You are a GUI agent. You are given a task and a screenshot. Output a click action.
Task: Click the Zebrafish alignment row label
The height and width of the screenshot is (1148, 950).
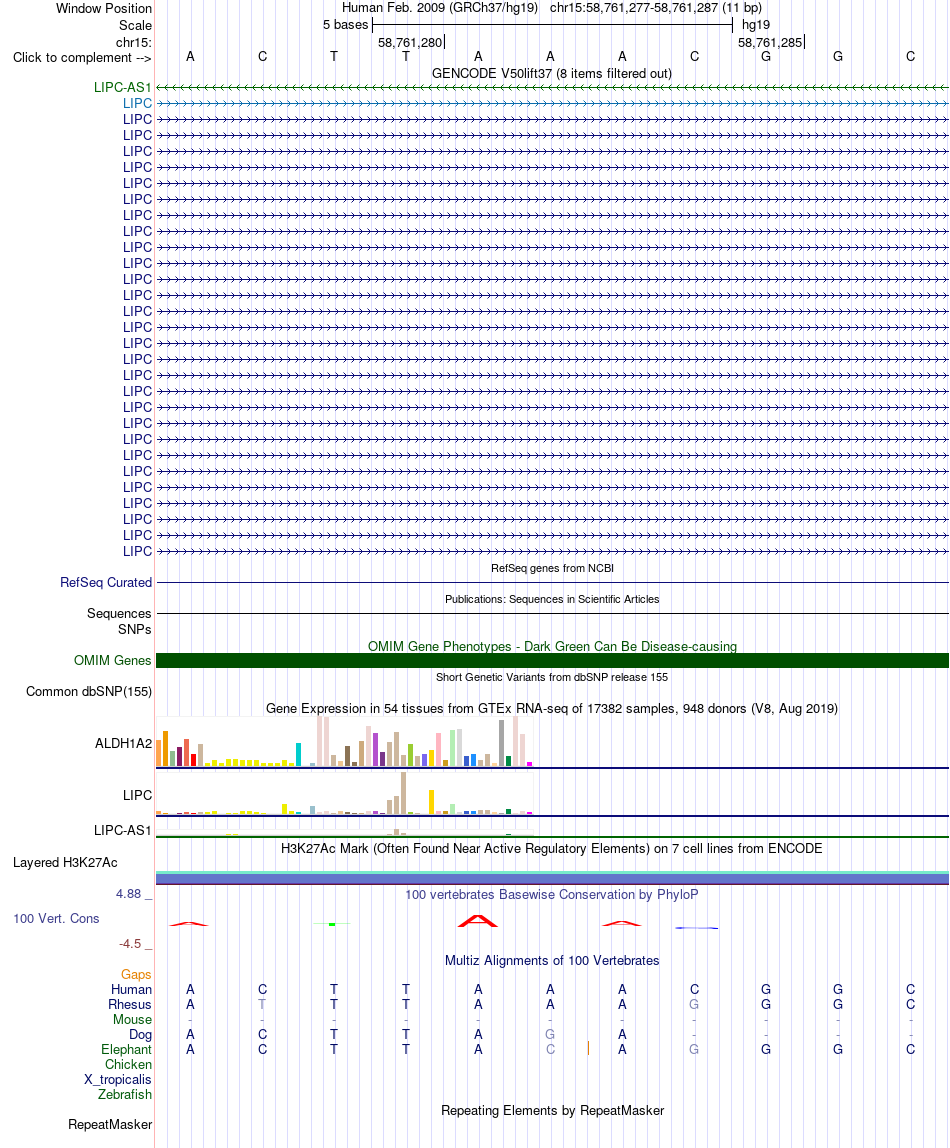tap(125, 1095)
